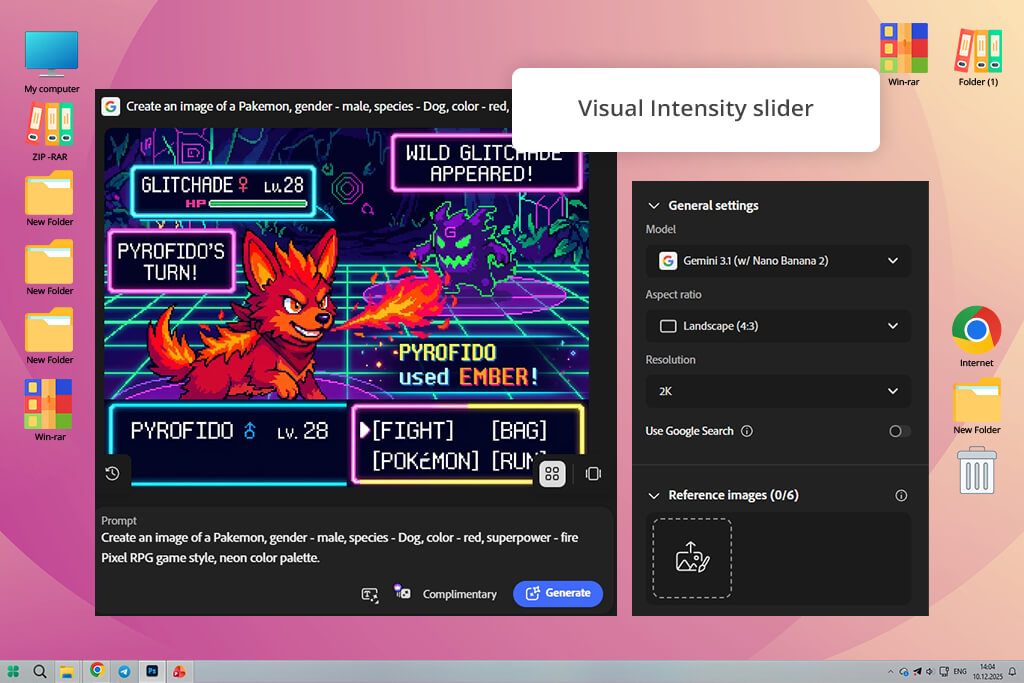
Task: Click into the Prompt text field
Action: tap(356, 547)
